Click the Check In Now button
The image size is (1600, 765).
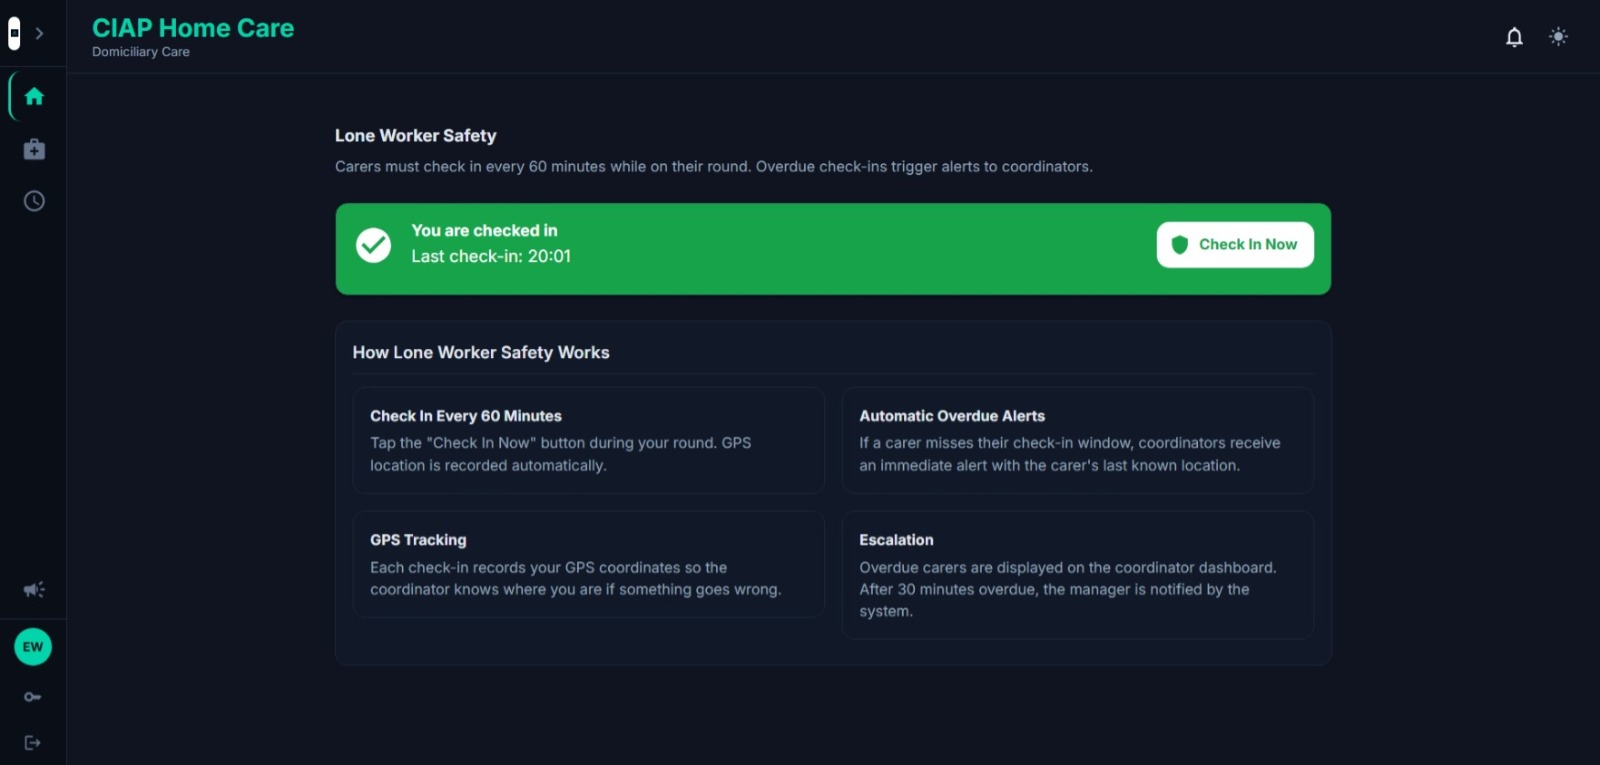point(1235,245)
